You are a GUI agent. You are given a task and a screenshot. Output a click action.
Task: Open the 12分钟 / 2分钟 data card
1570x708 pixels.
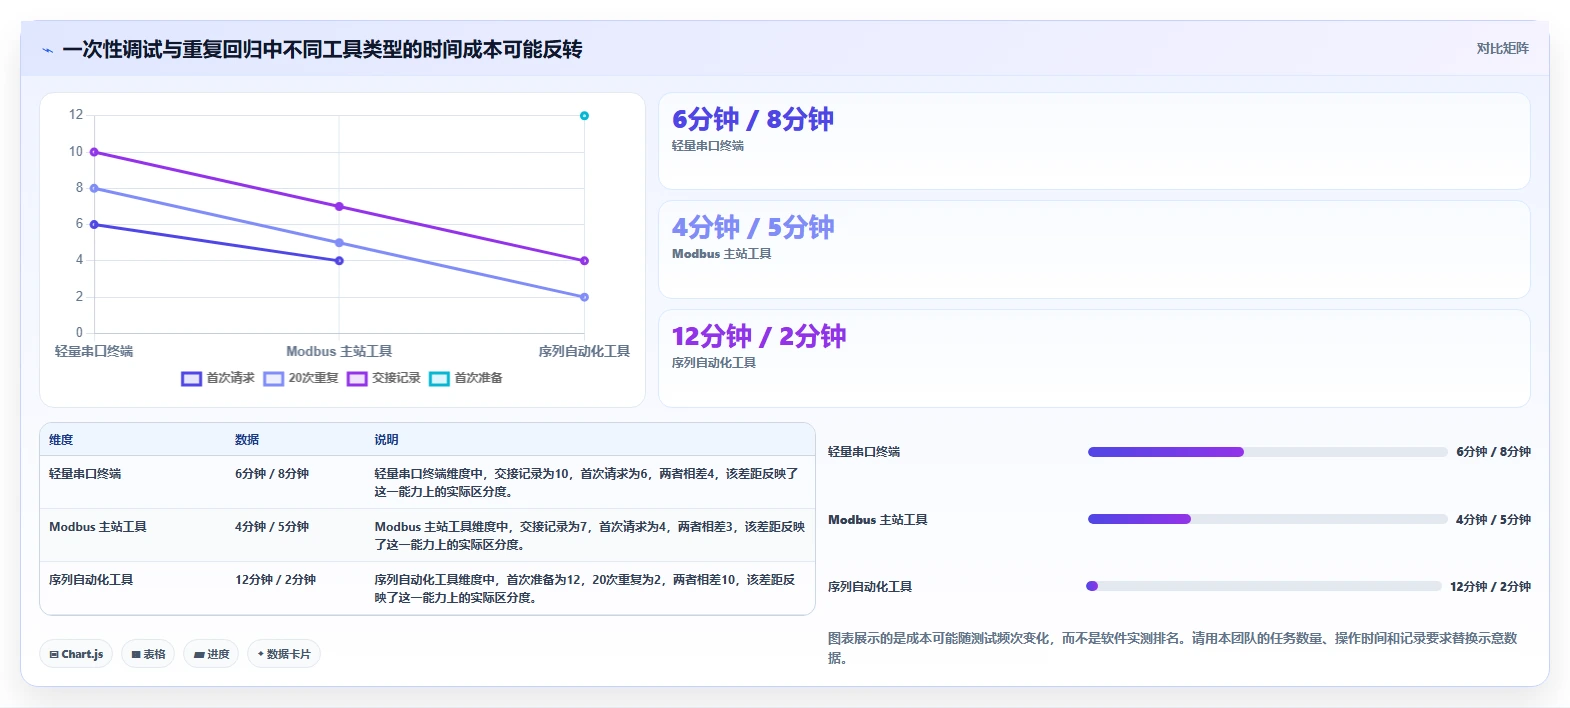coord(1094,358)
